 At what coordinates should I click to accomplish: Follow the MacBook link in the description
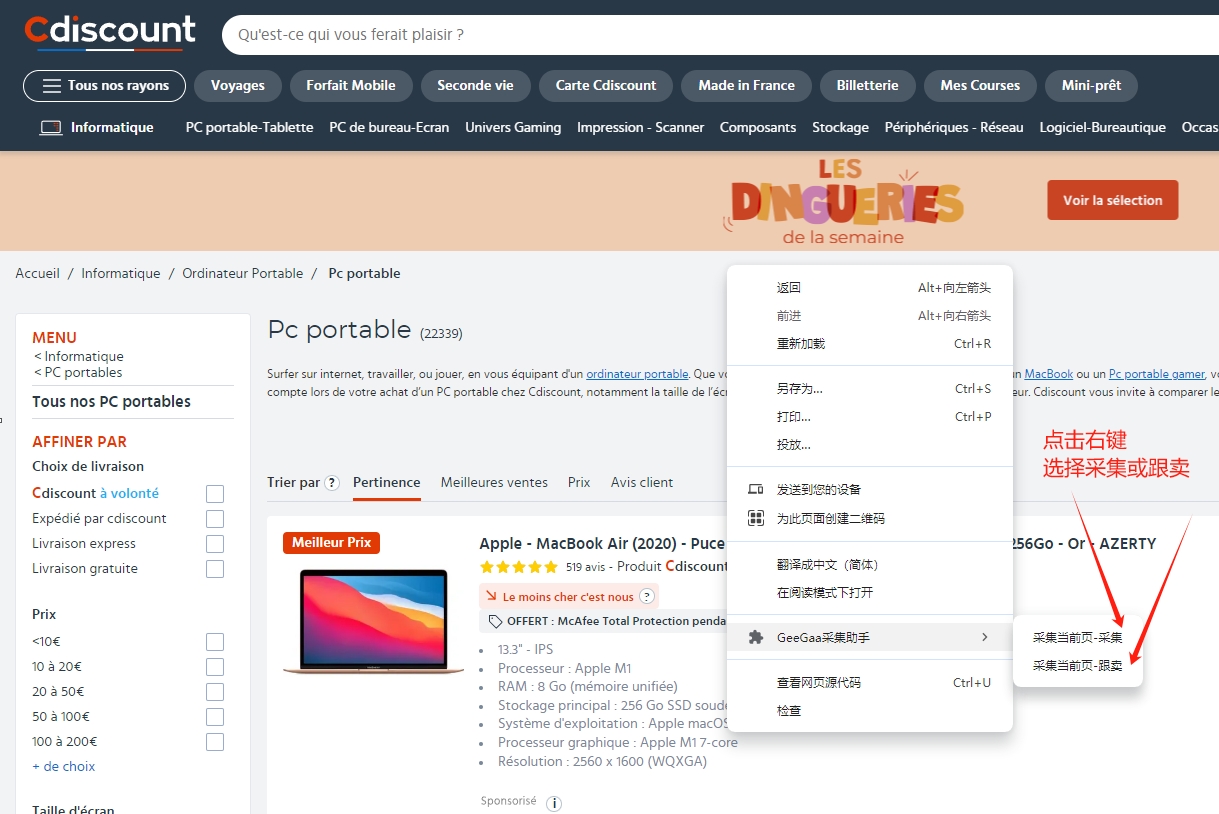(x=1049, y=374)
